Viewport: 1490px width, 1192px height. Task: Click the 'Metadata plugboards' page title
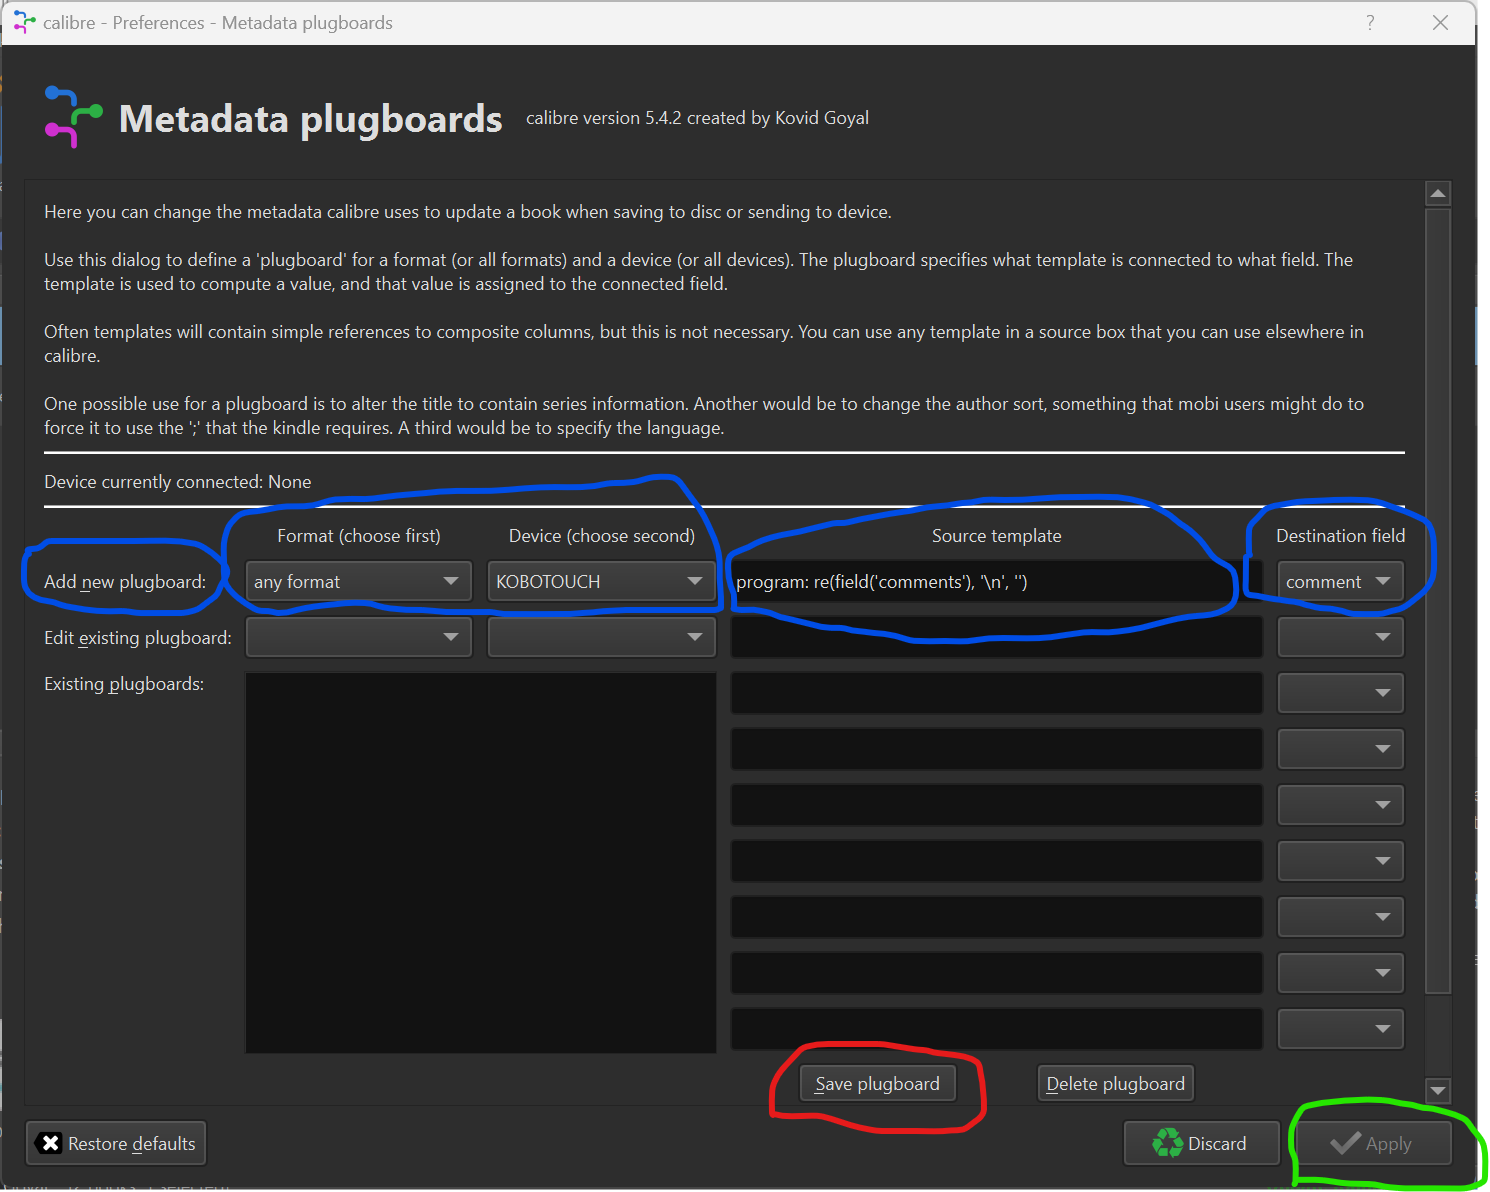click(x=311, y=119)
